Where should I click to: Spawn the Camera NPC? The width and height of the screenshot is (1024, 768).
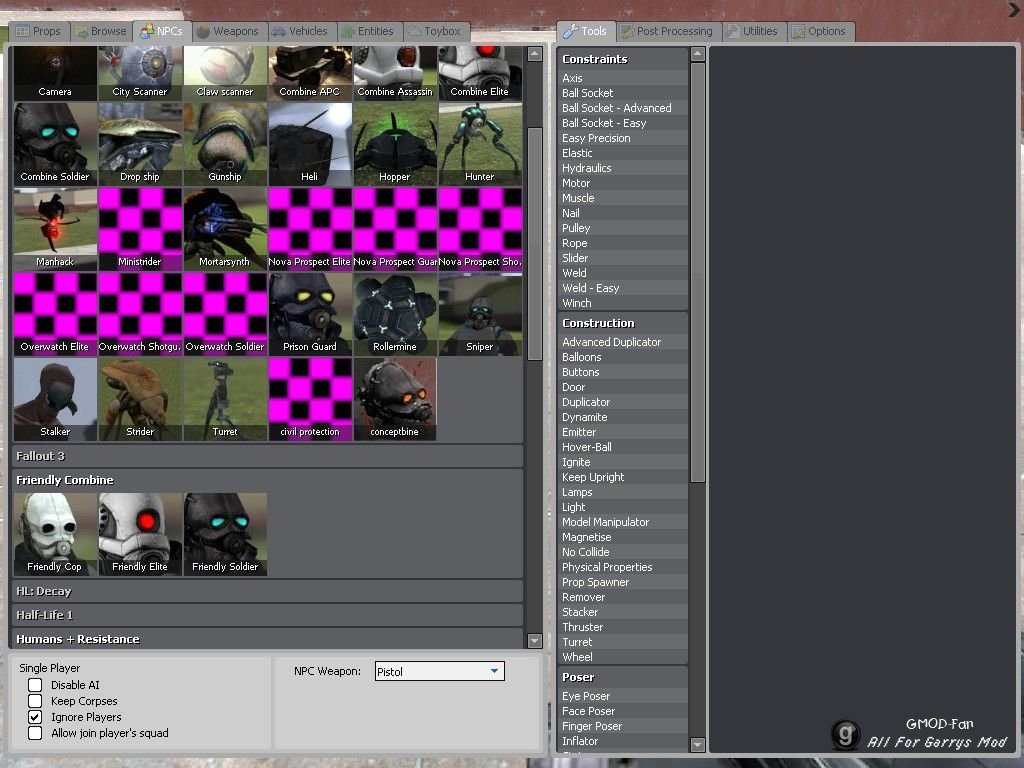(55, 72)
